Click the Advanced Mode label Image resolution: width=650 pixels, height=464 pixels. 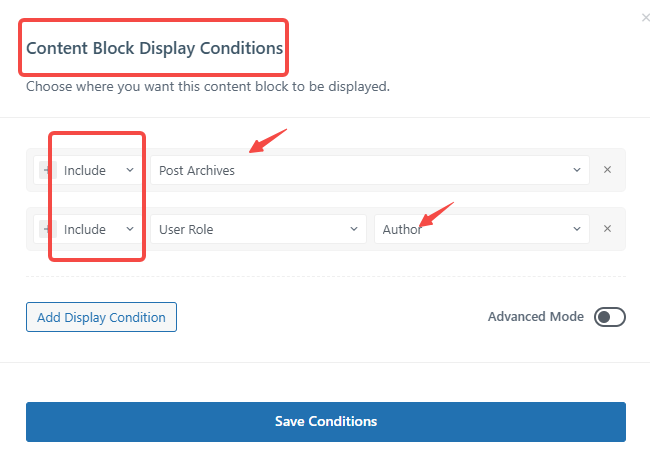click(535, 316)
